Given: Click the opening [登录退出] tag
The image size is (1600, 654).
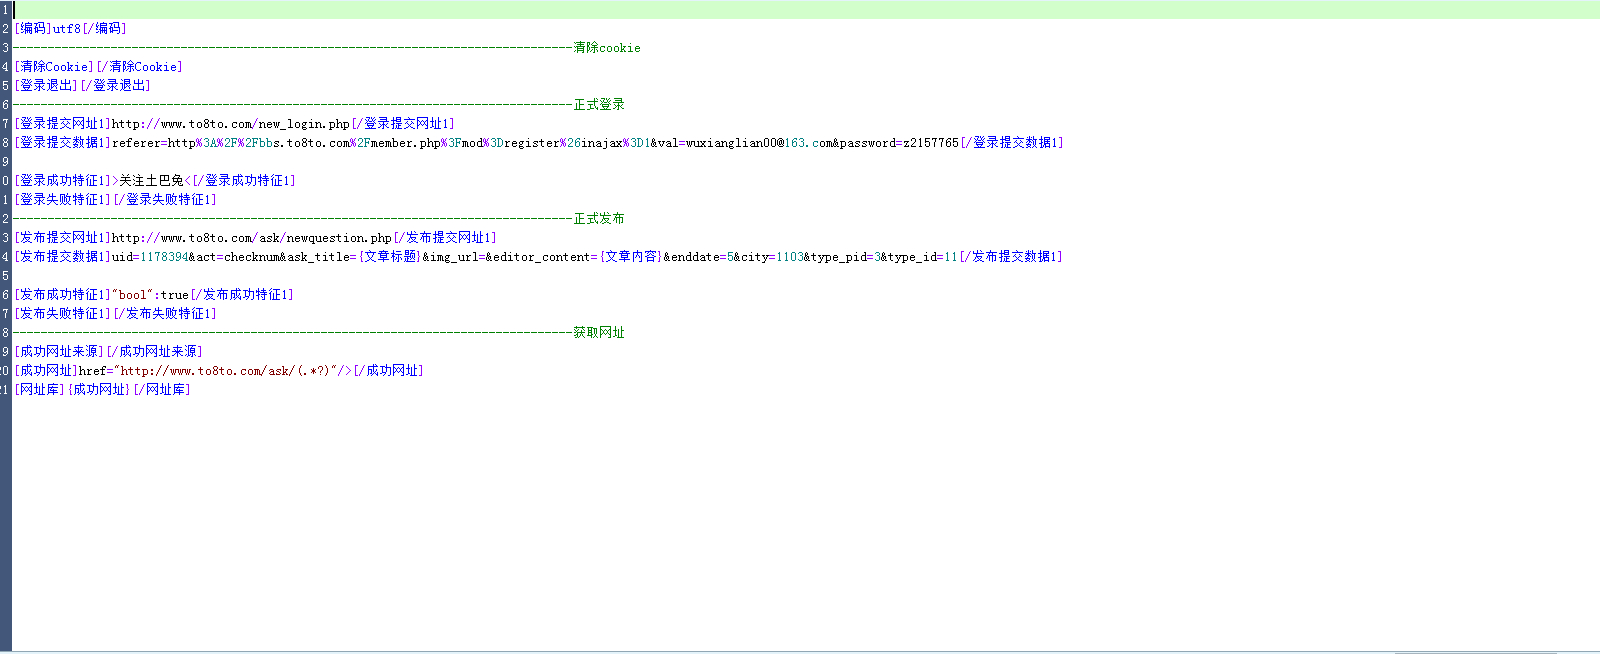Looking at the screenshot, I should point(45,86).
